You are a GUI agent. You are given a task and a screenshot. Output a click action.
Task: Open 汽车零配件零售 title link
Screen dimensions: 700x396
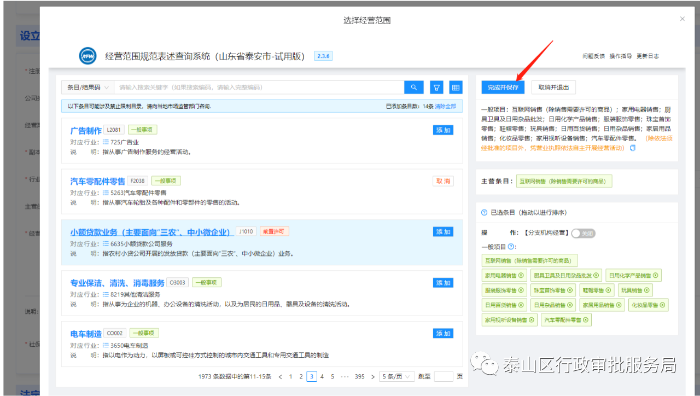click(x=97, y=181)
